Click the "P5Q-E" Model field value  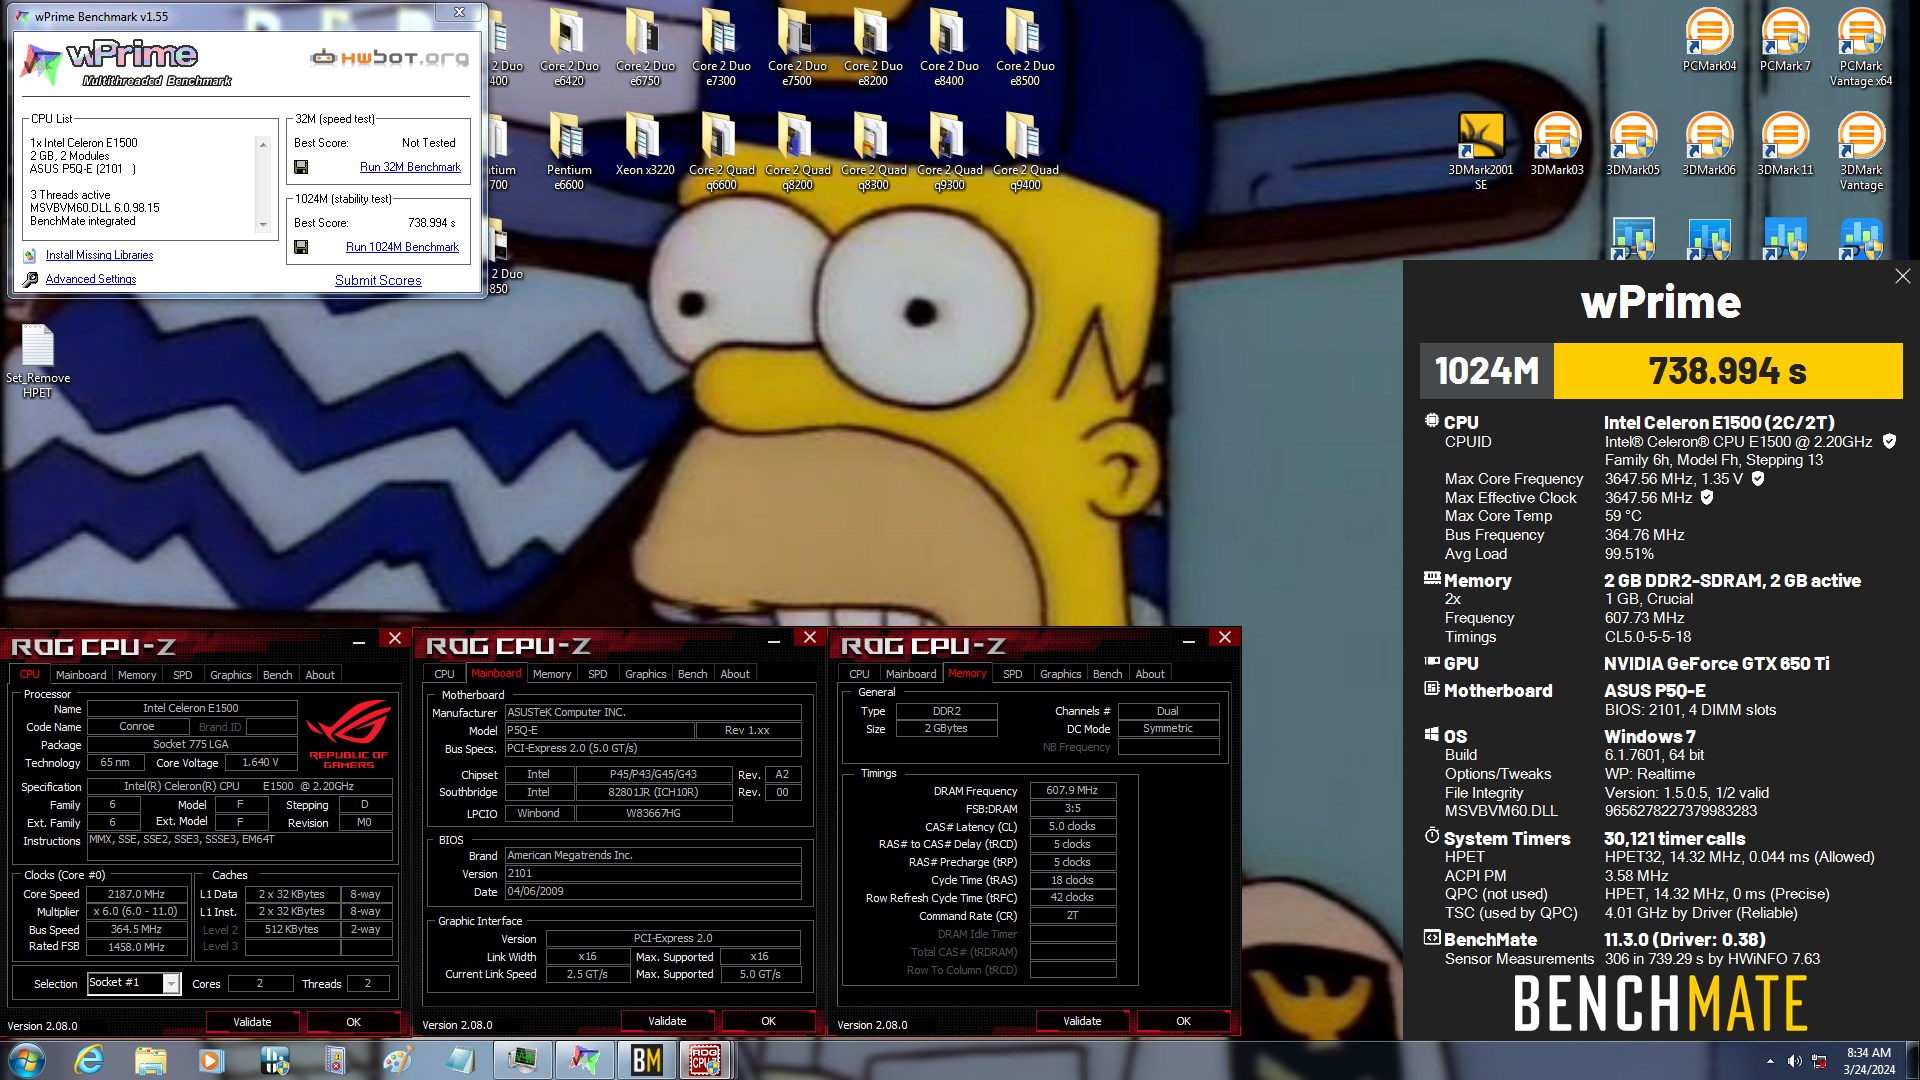point(599,730)
